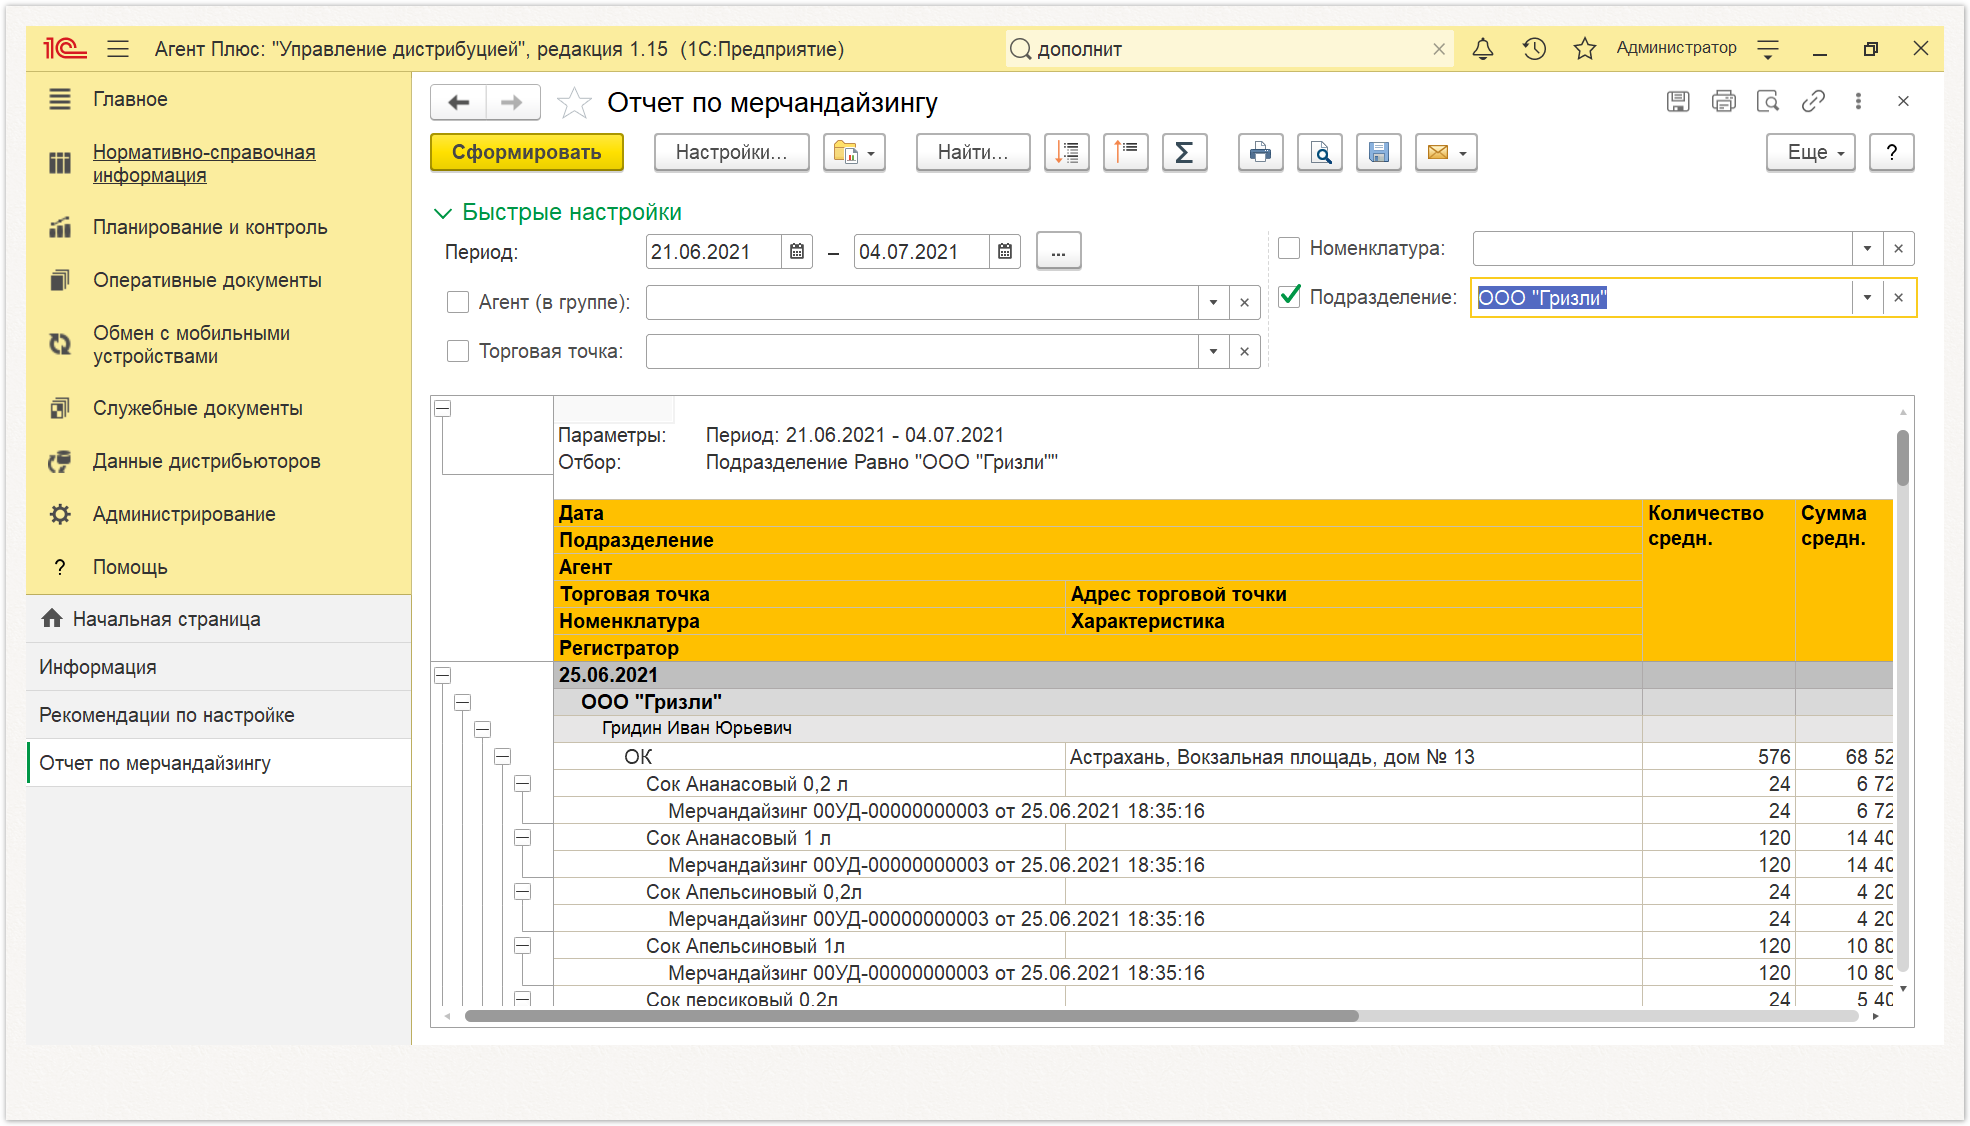
Task: Uncheck the Подразделение checkbox
Action: (x=1289, y=297)
